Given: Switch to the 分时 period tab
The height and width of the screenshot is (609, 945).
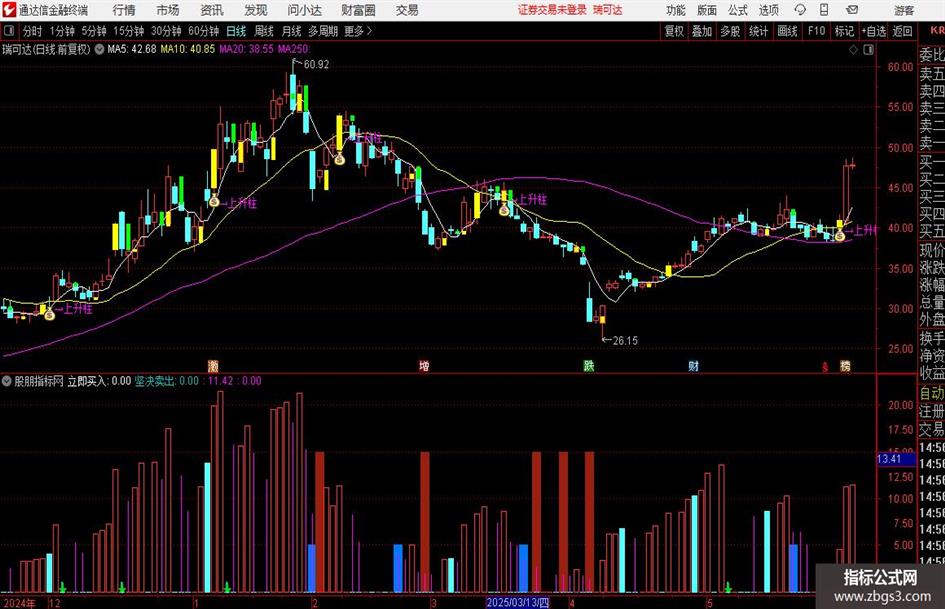Looking at the screenshot, I should [x=33, y=31].
